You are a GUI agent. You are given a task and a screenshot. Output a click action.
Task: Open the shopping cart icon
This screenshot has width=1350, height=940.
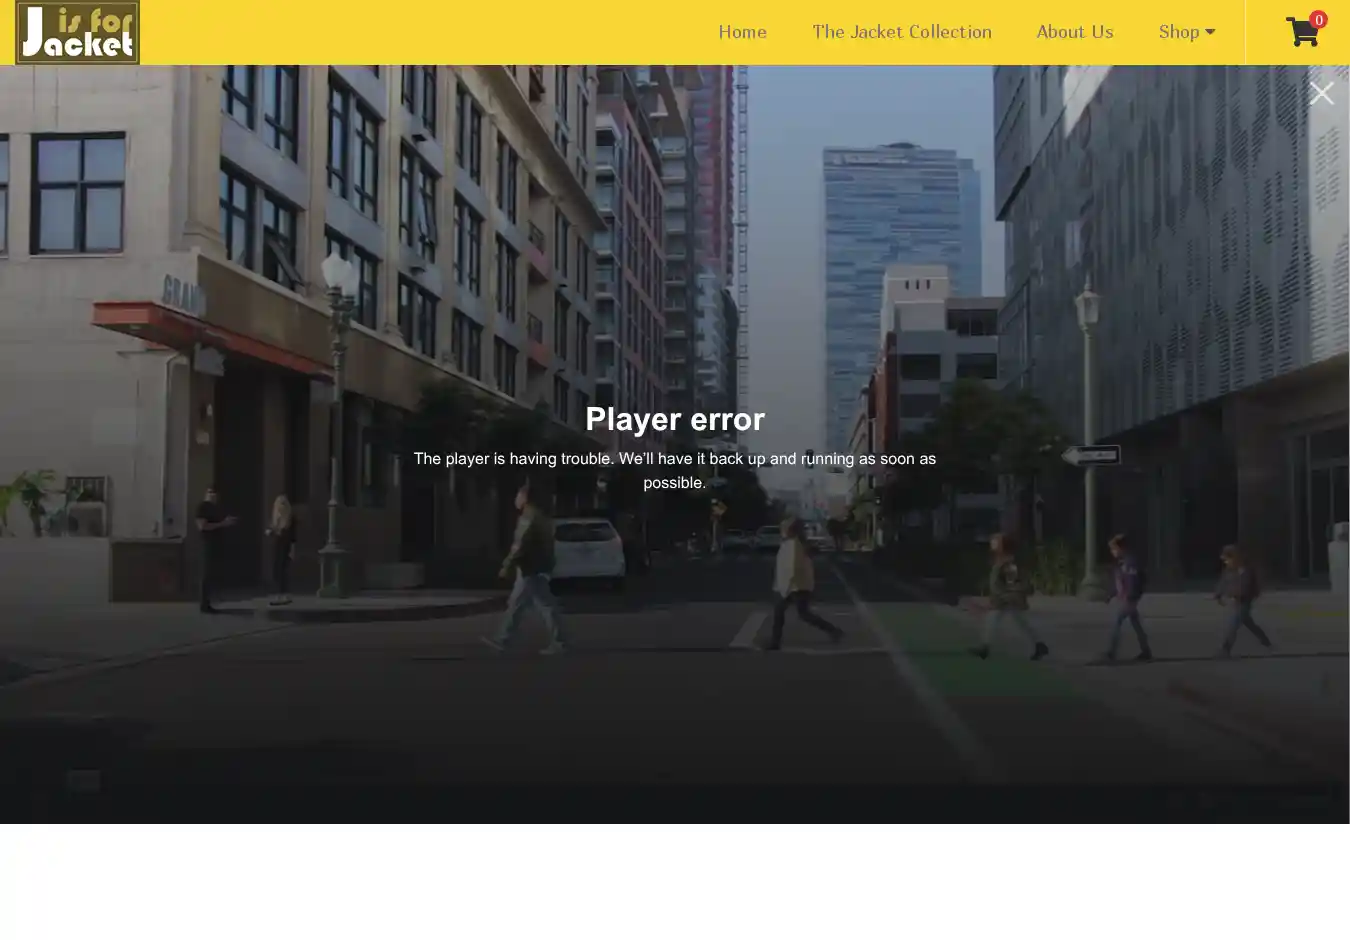point(1300,33)
